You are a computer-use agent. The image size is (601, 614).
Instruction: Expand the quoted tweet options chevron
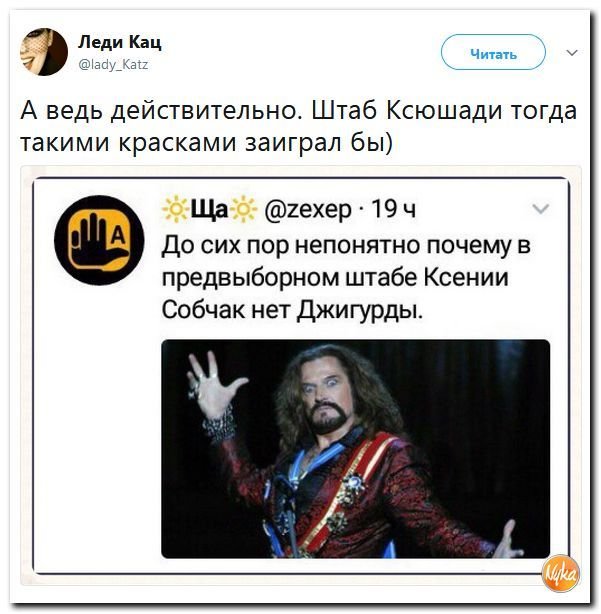click(x=541, y=209)
